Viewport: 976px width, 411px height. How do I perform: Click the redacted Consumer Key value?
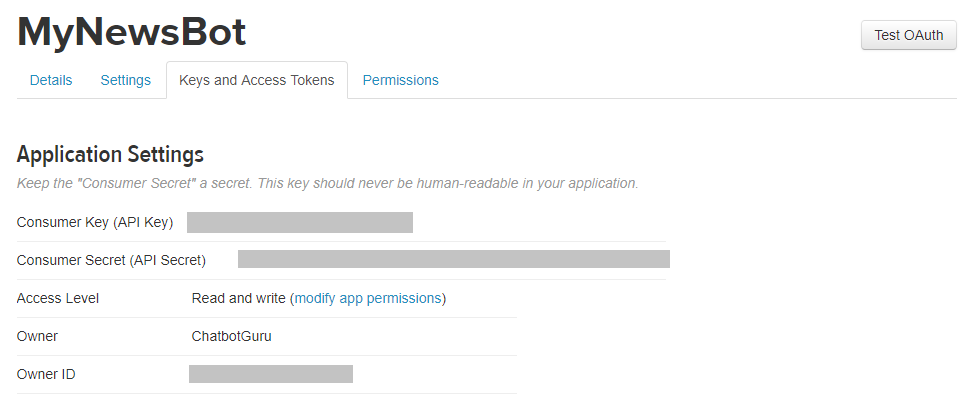[x=299, y=222]
